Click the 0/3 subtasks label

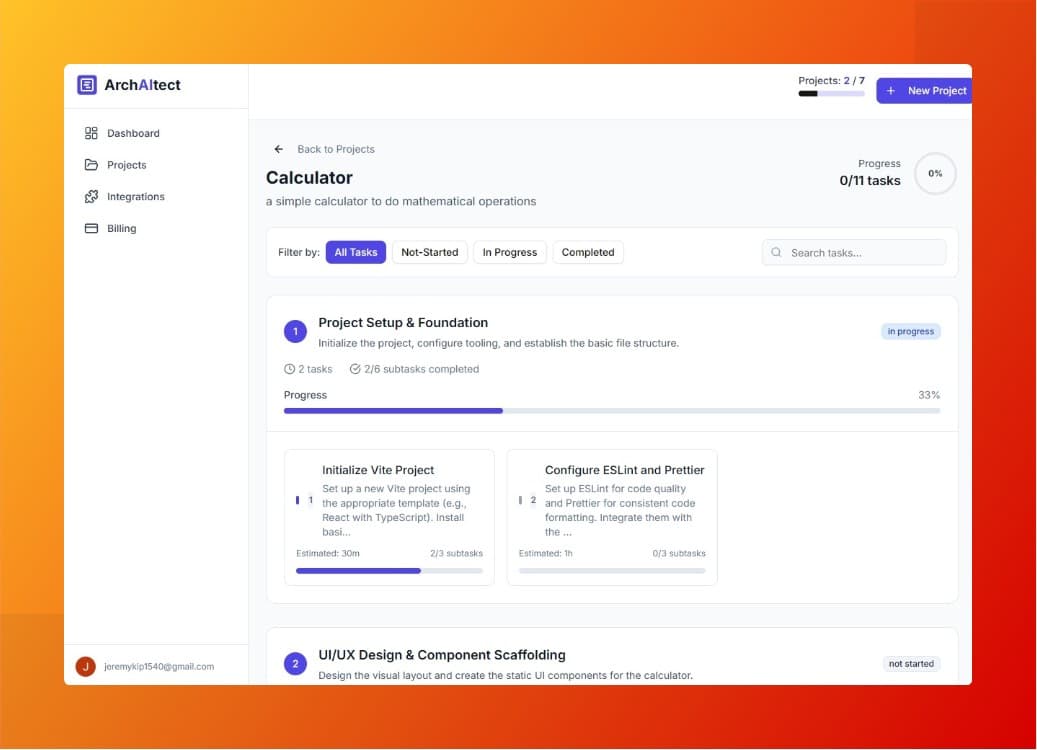pyautogui.click(x=679, y=554)
